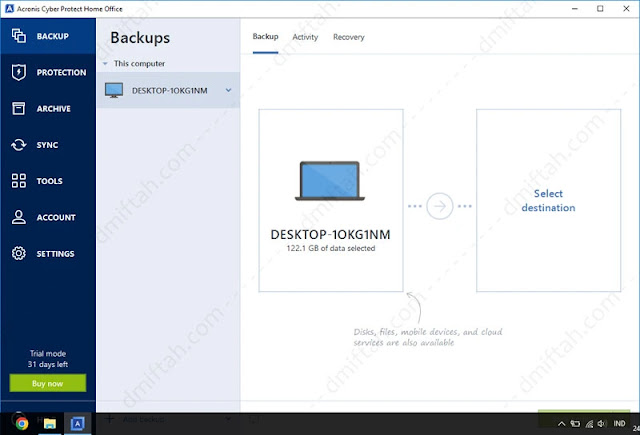Click the Sync arrows icon
640x435 pixels.
(x=19, y=145)
